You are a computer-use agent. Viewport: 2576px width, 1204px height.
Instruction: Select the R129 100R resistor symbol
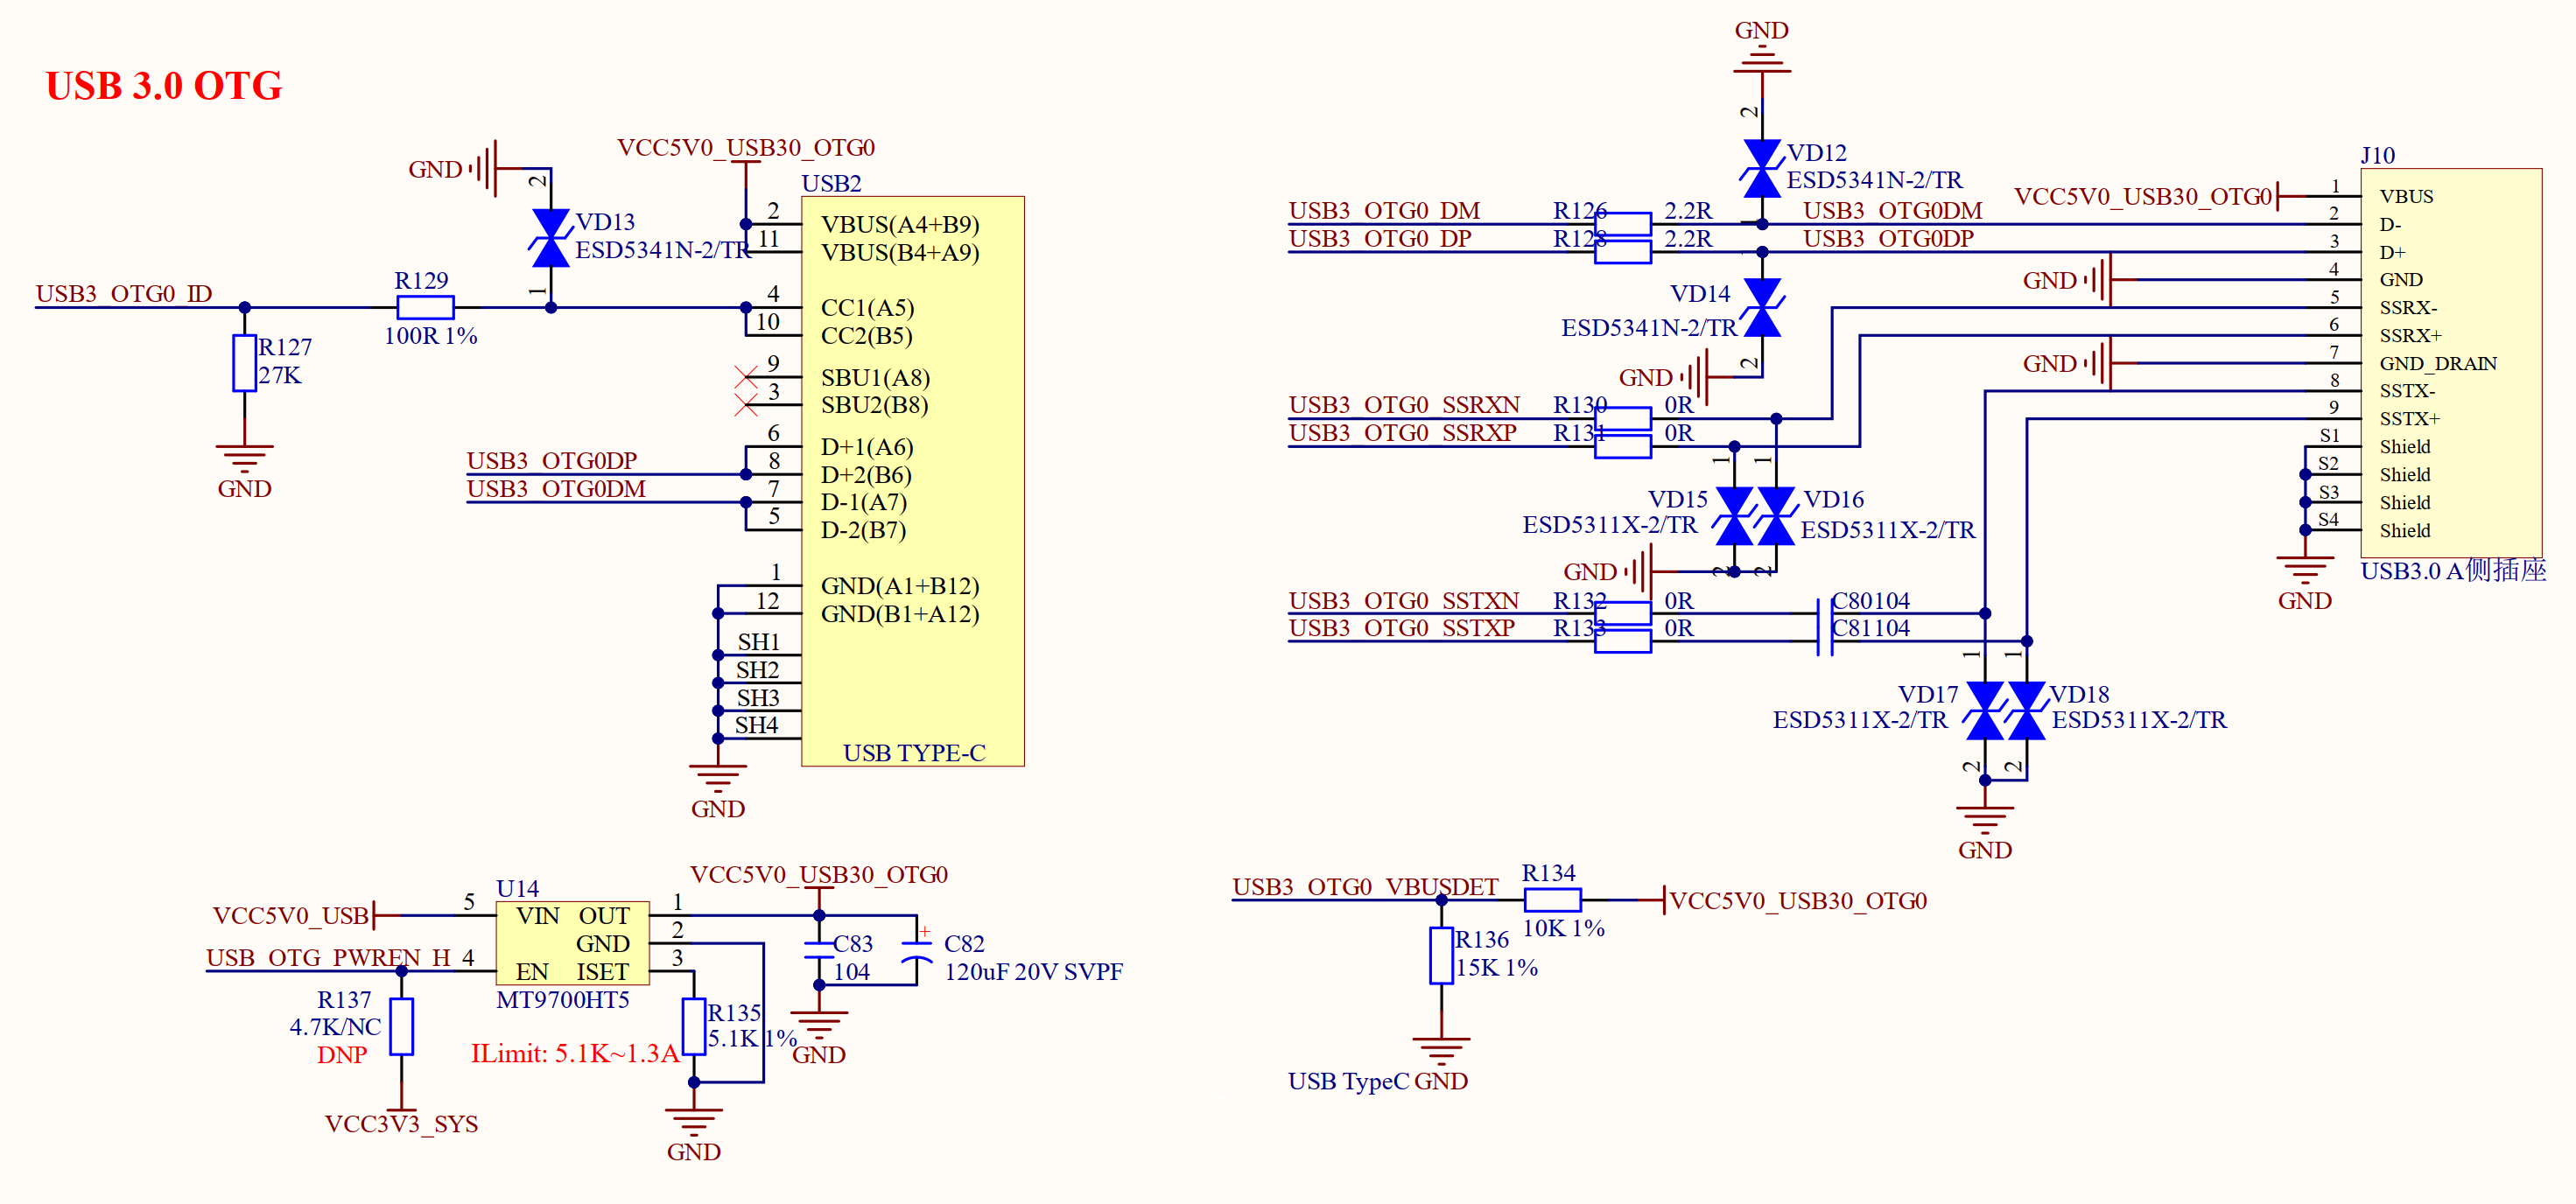pos(425,307)
